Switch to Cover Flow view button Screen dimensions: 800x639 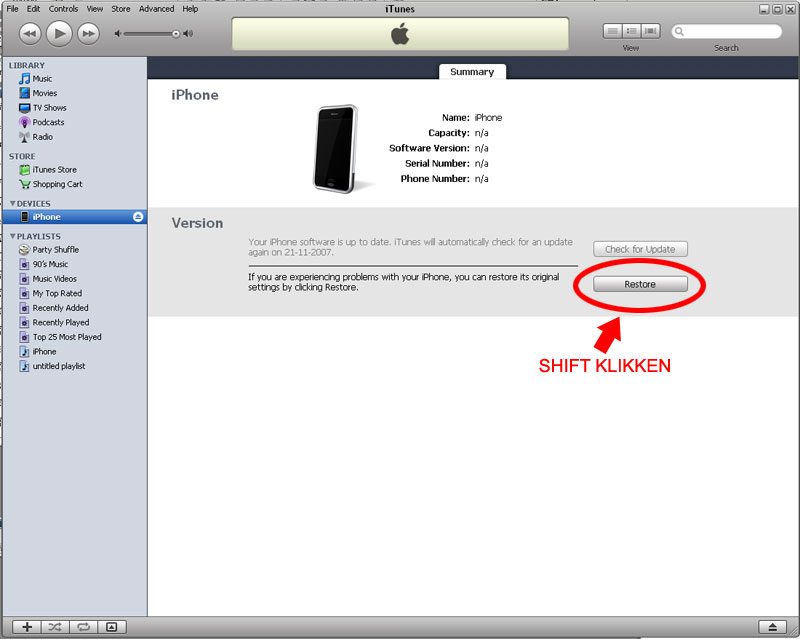[x=651, y=32]
